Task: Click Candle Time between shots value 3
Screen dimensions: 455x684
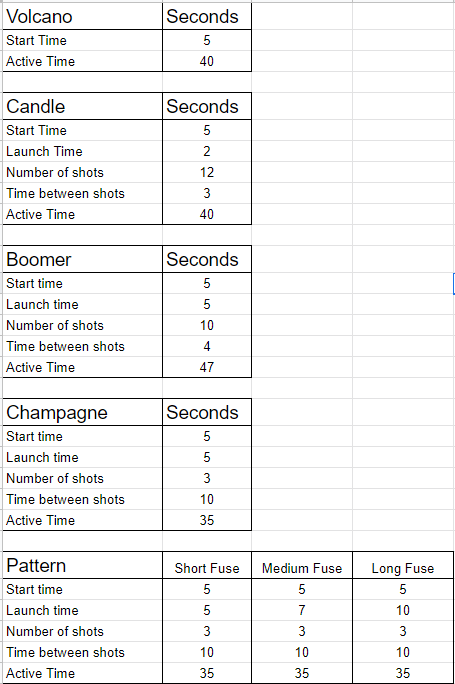Action: [x=207, y=193]
